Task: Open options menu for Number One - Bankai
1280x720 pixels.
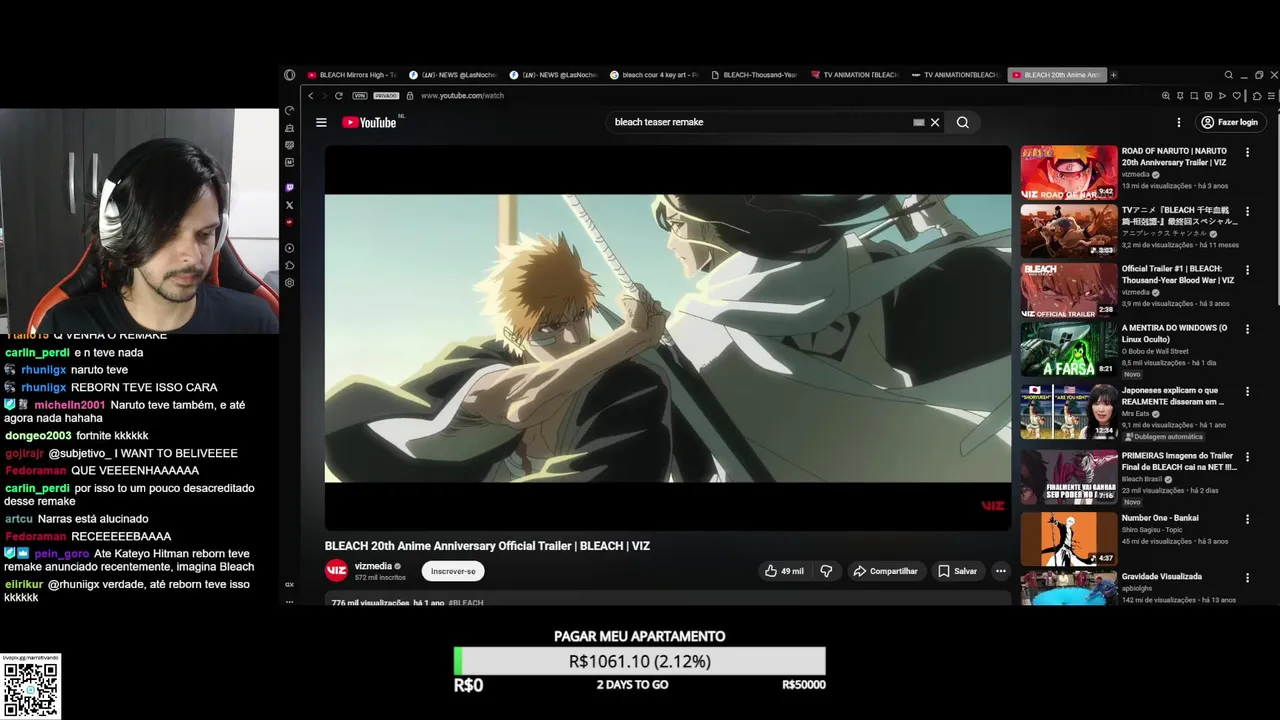Action: [1247, 520]
